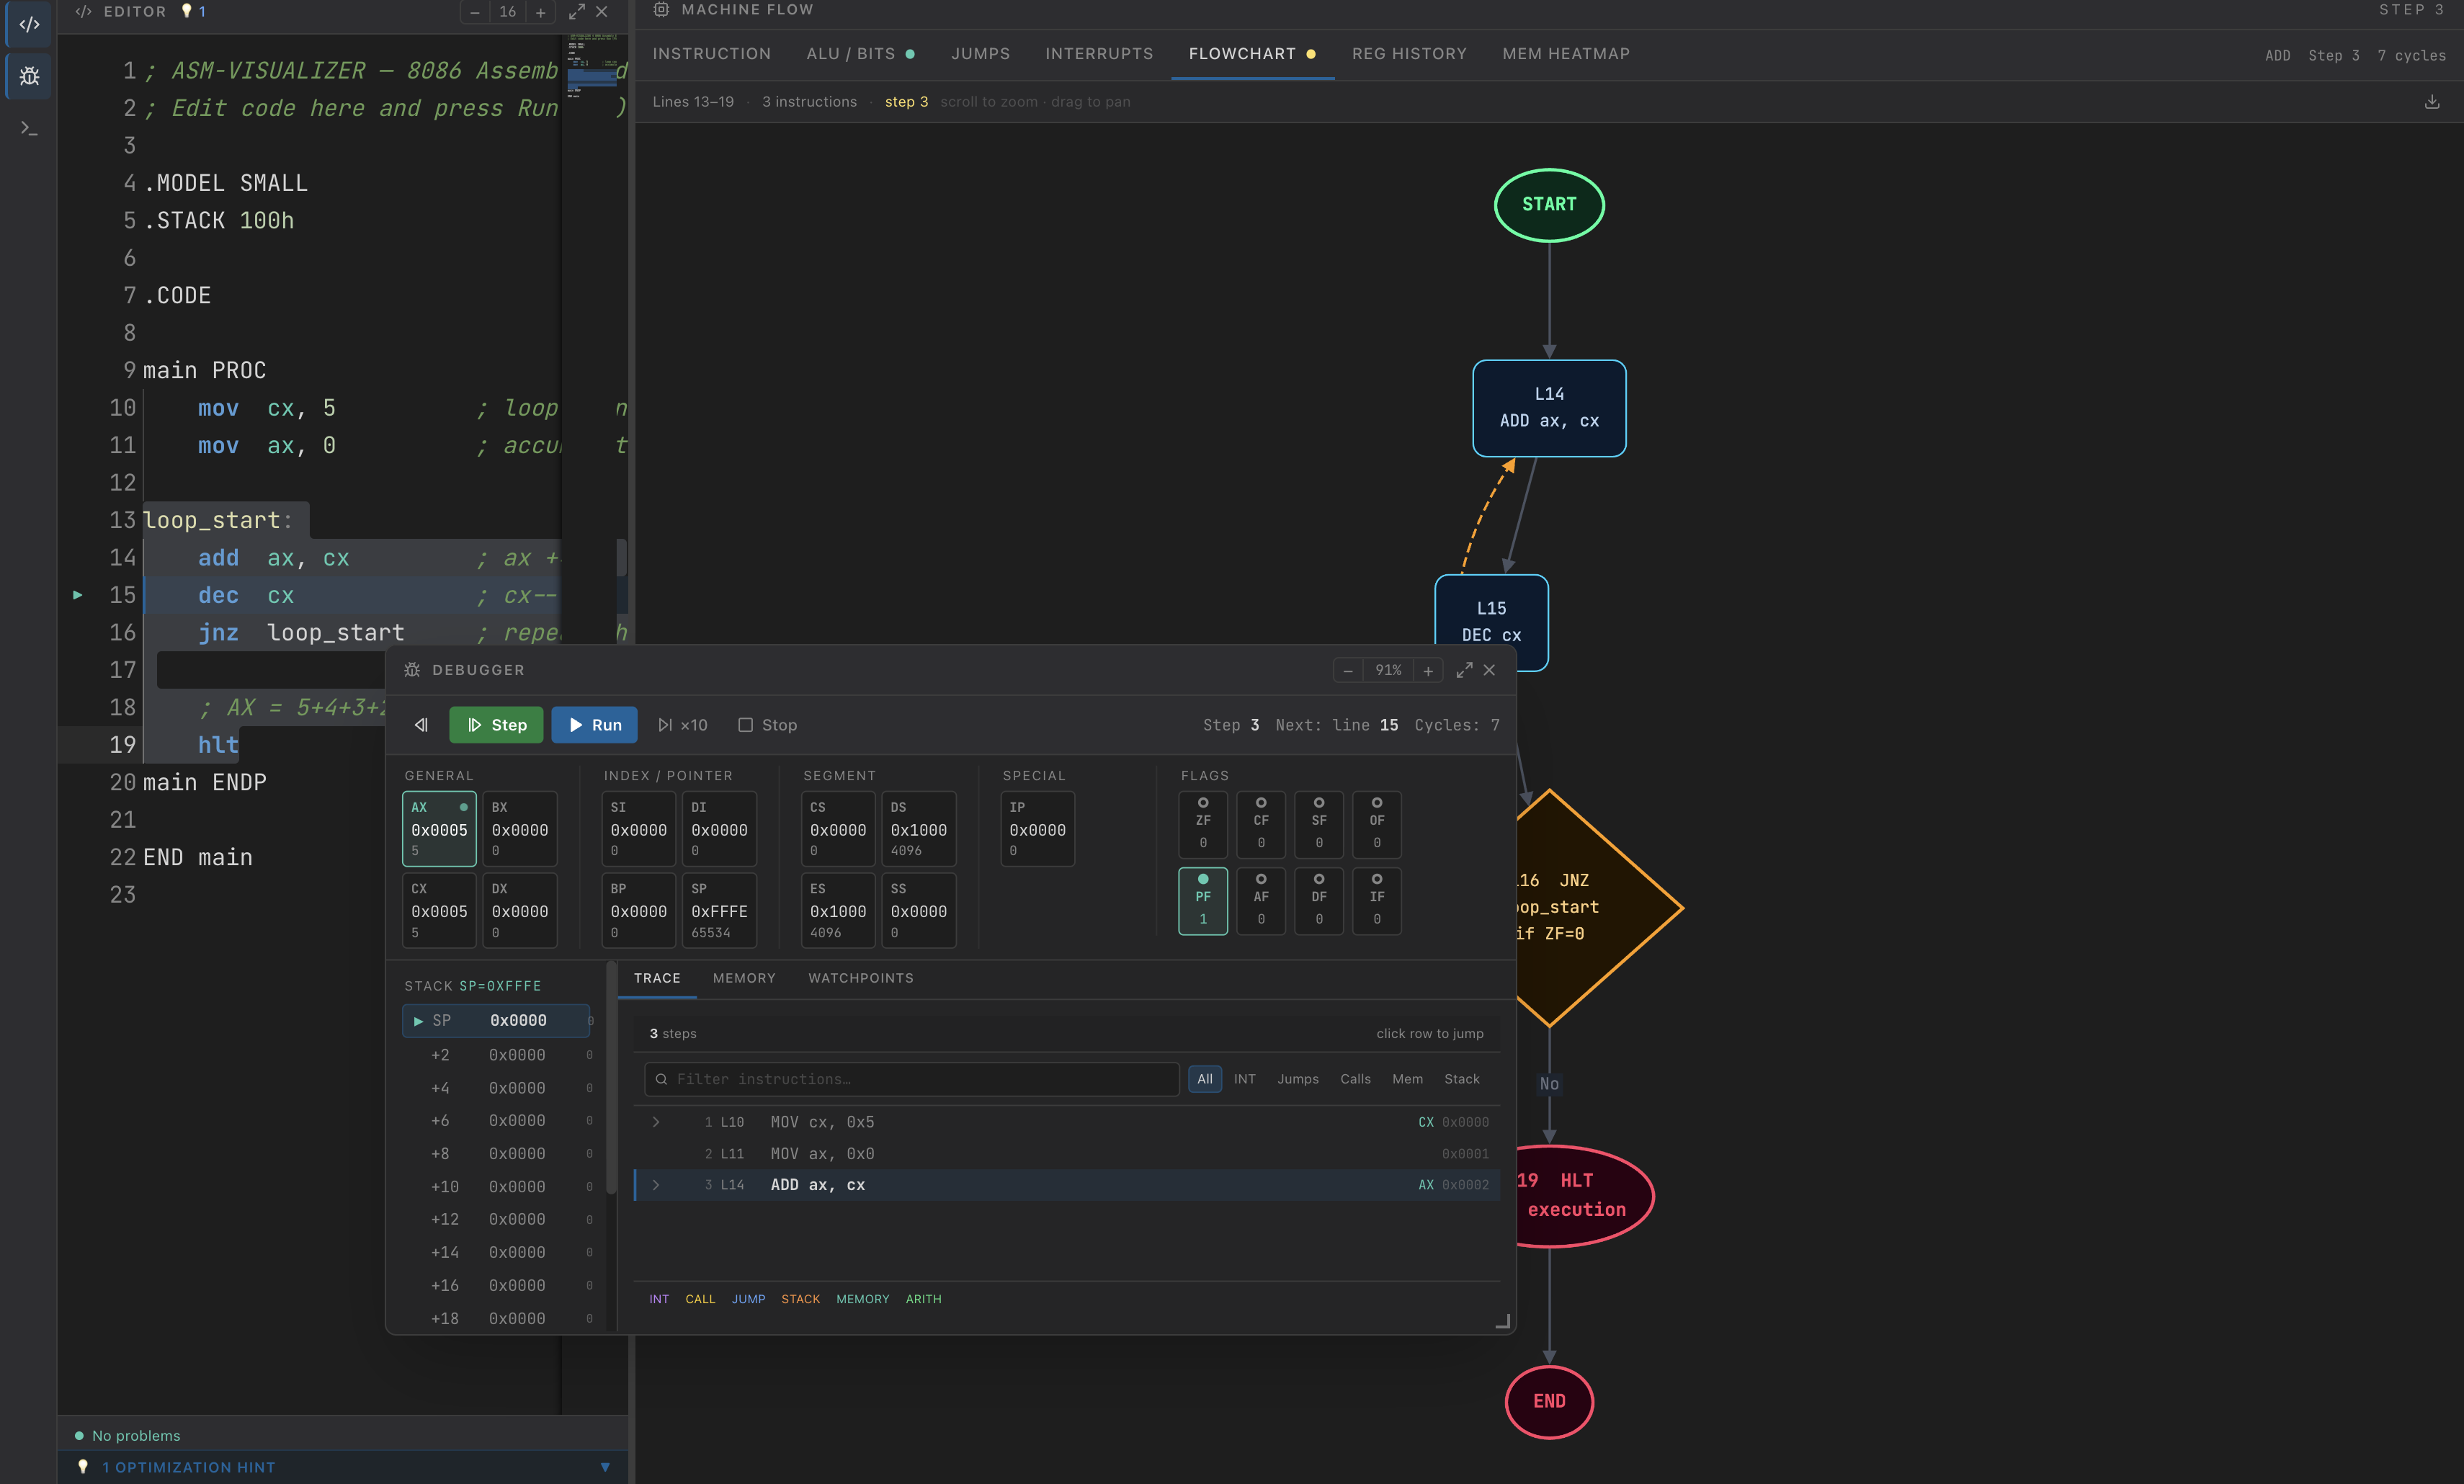The width and height of the screenshot is (2464, 1484).
Task: Toggle the PF flag
Action: 1203,901
